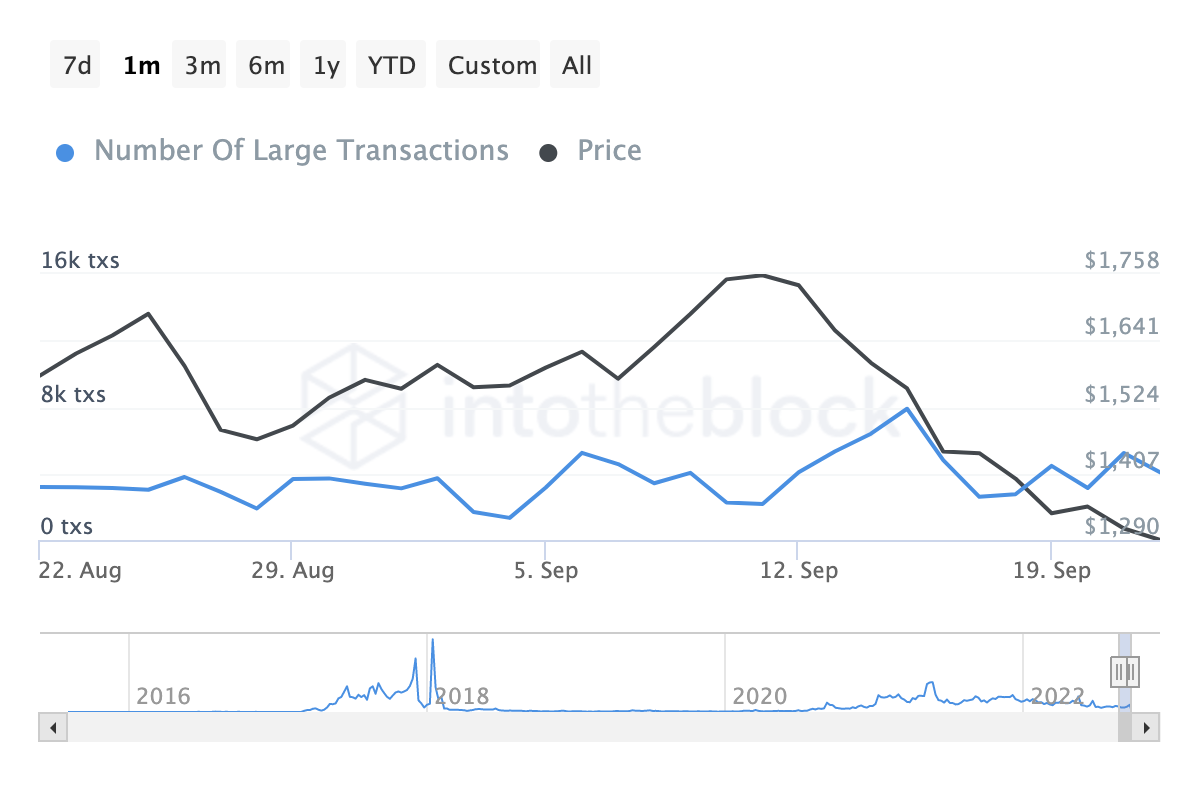Select the 7d time range
This screenshot has height=800, width=1200.
click(x=76, y=66)
